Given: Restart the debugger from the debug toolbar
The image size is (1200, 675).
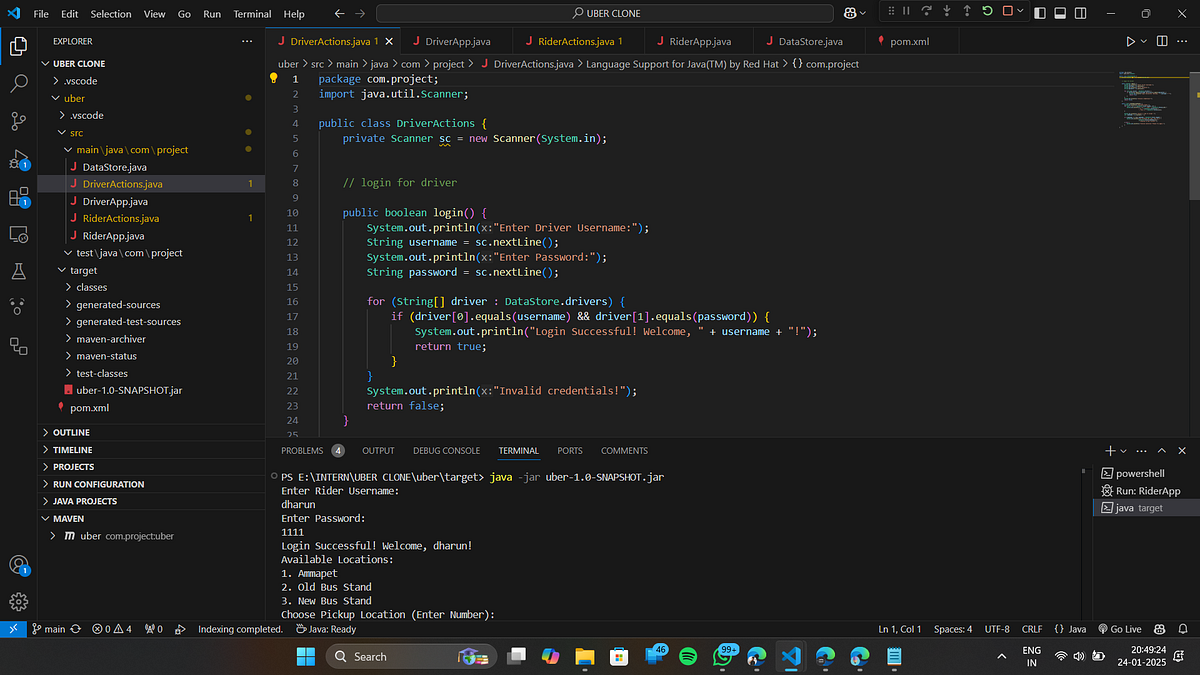Looking at the screenshot, I should (987, 11).
